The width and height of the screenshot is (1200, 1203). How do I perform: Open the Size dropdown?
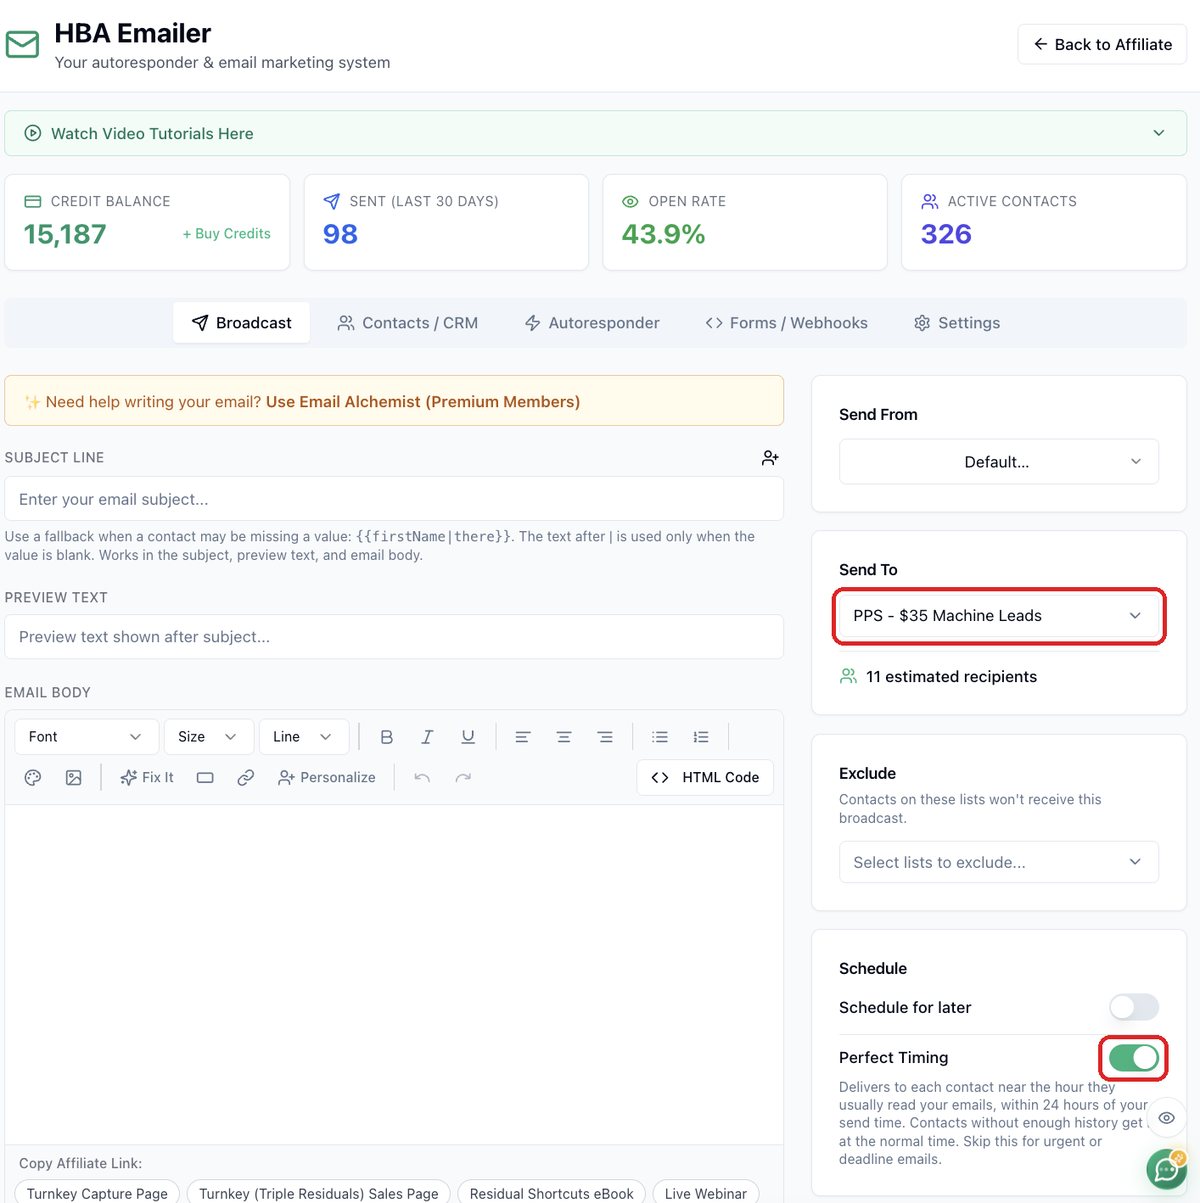207,737
